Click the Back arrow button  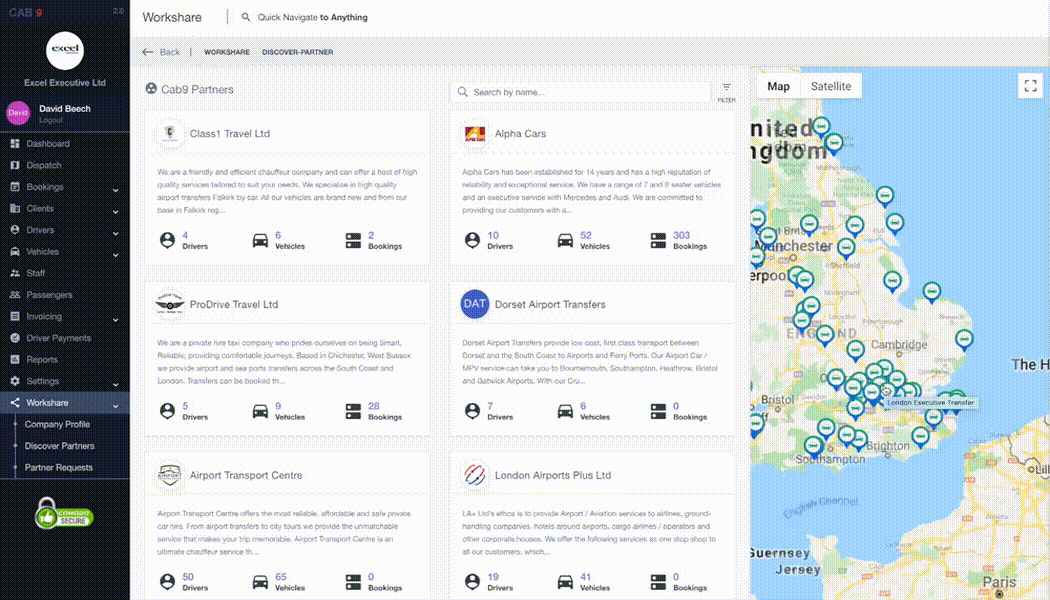coord(161,52)
